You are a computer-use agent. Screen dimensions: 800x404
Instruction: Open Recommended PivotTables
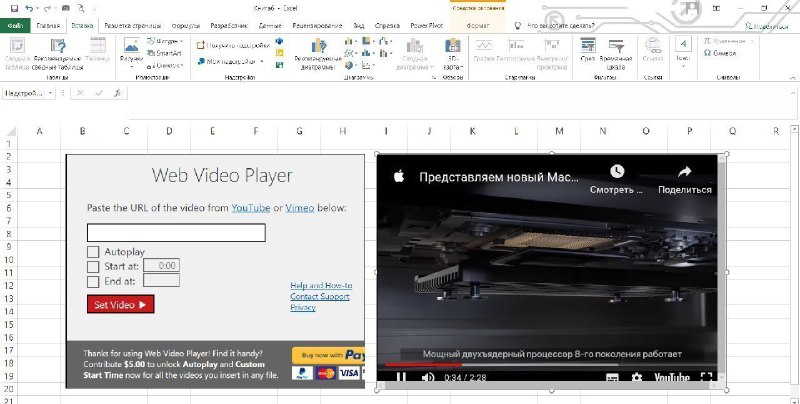point(58,55)
